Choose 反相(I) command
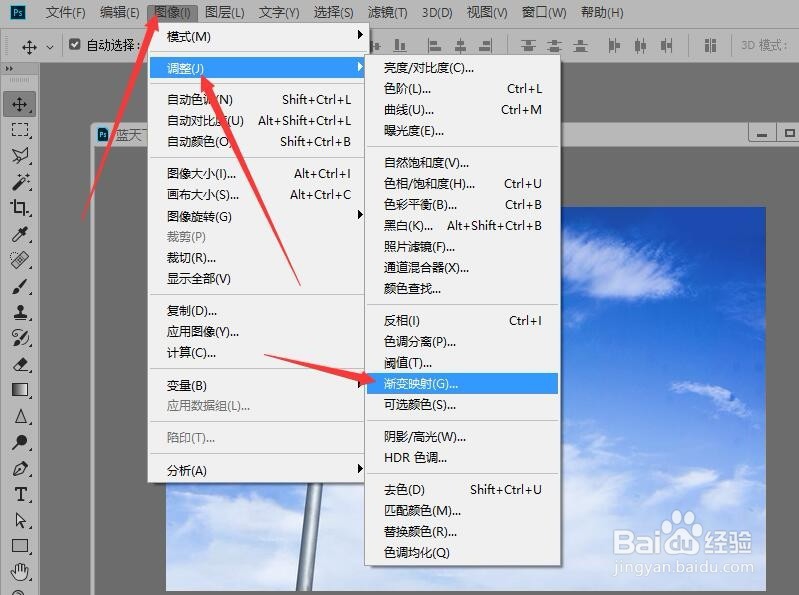 462,320
